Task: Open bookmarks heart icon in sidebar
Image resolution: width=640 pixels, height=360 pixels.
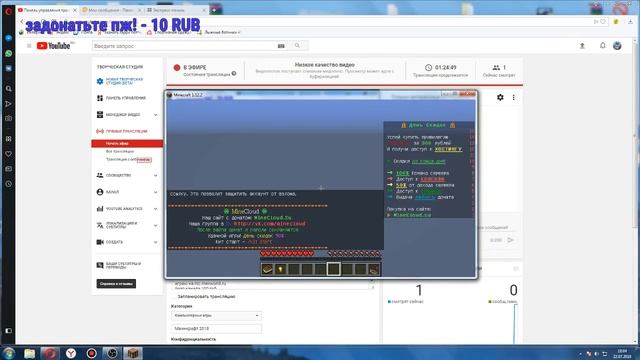Action: 8,154
